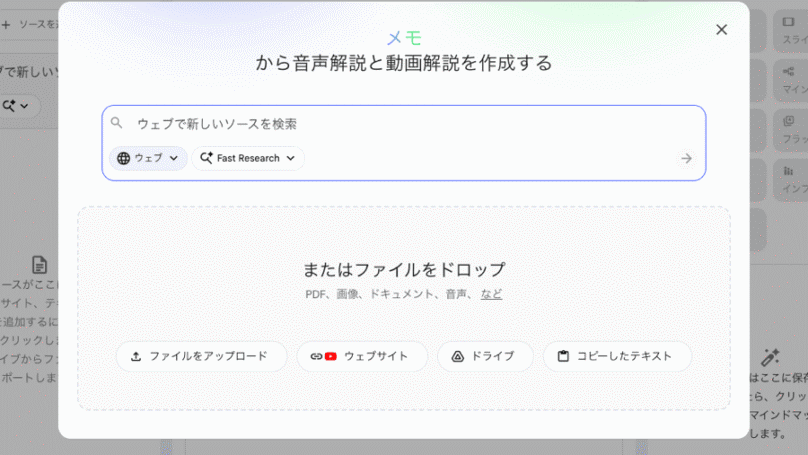Open the など supported file types link
Screen dimensions: 808x455
pyautogui.click(x=491, y=294)
